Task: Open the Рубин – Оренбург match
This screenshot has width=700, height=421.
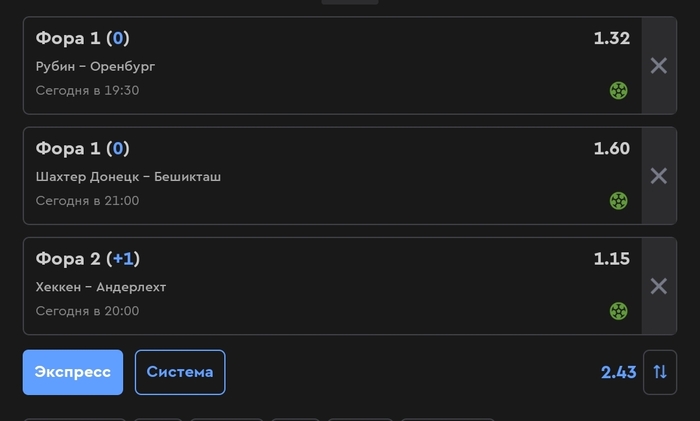Action: 96,67
